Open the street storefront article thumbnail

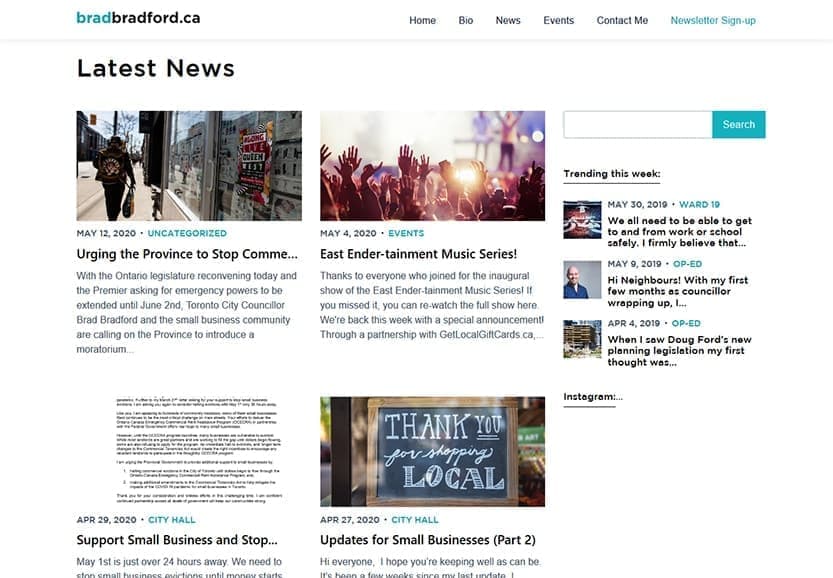(189, 165)
